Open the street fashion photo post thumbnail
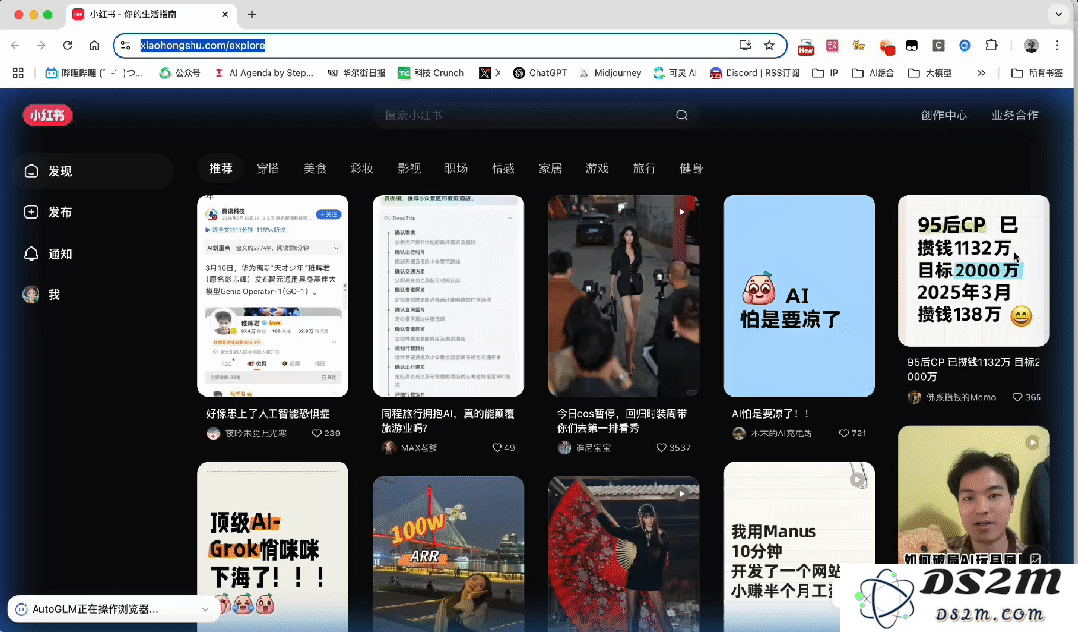This screenshot has height=632, width=1078. (624, 296)
